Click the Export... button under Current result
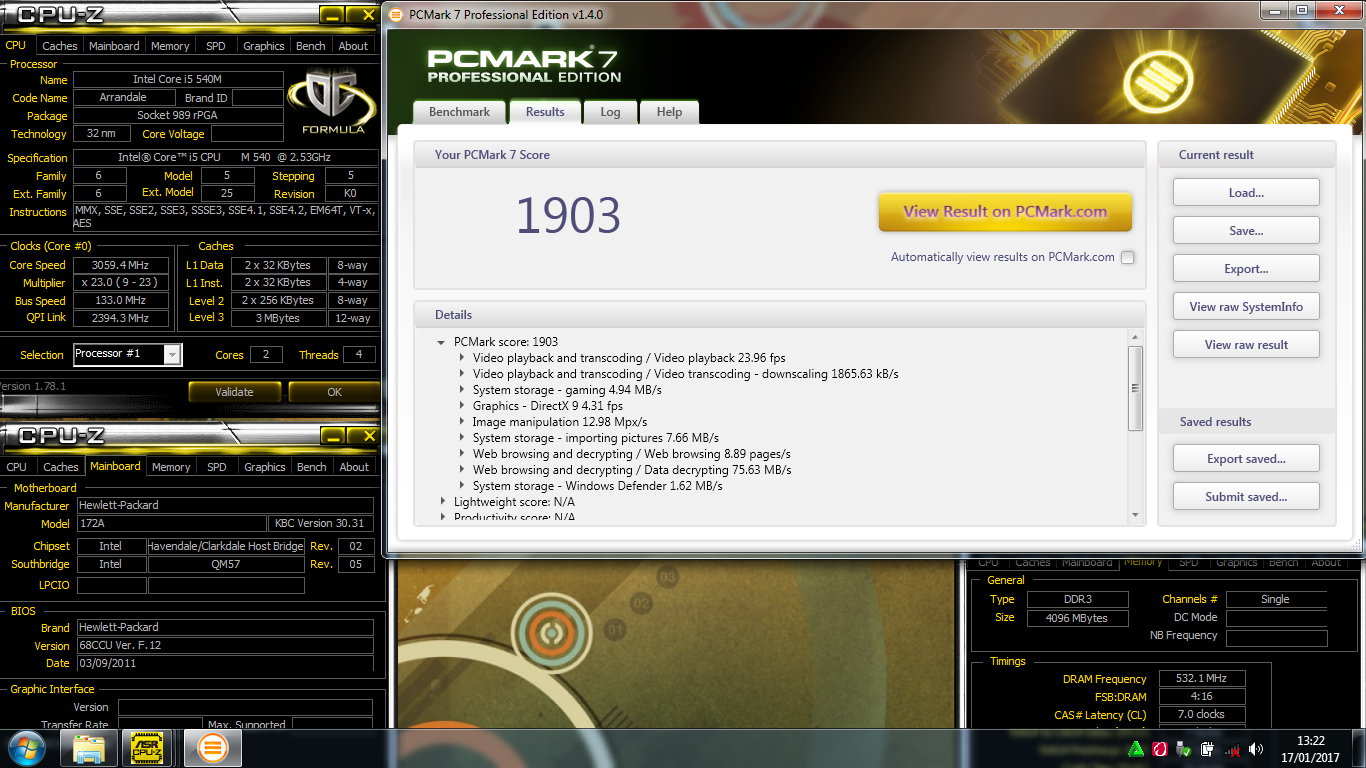The image size is (1366, 768). click(x=1246, y=269)
